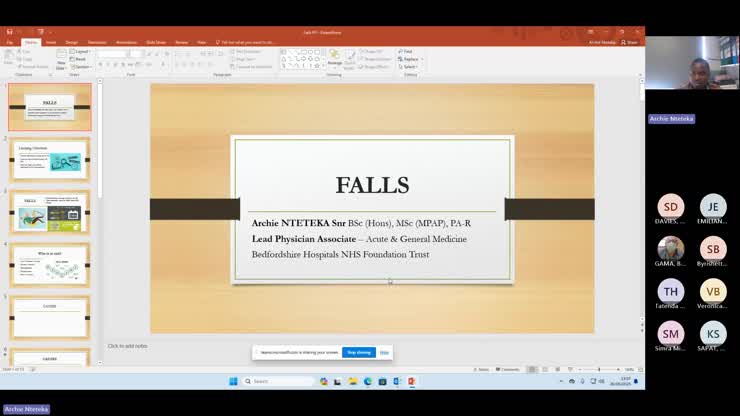Open Quick Styles in the Drawing group
Image resolution: width=740 pixels, height=416 pixels.
(350, 60)
